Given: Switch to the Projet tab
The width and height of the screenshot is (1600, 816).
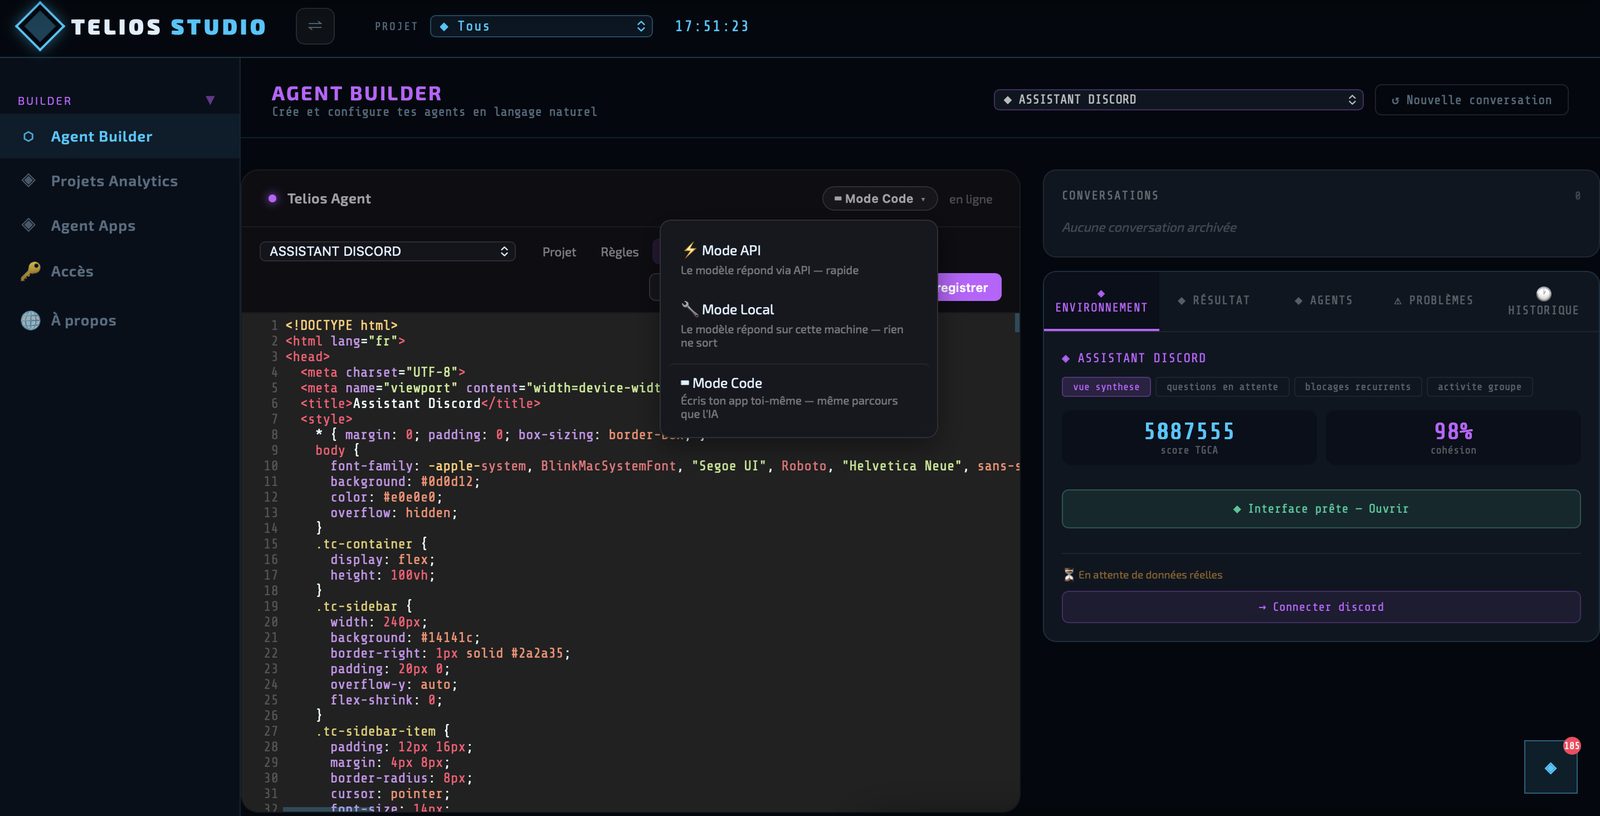Looking at the screenshot, I should point(559,252).
